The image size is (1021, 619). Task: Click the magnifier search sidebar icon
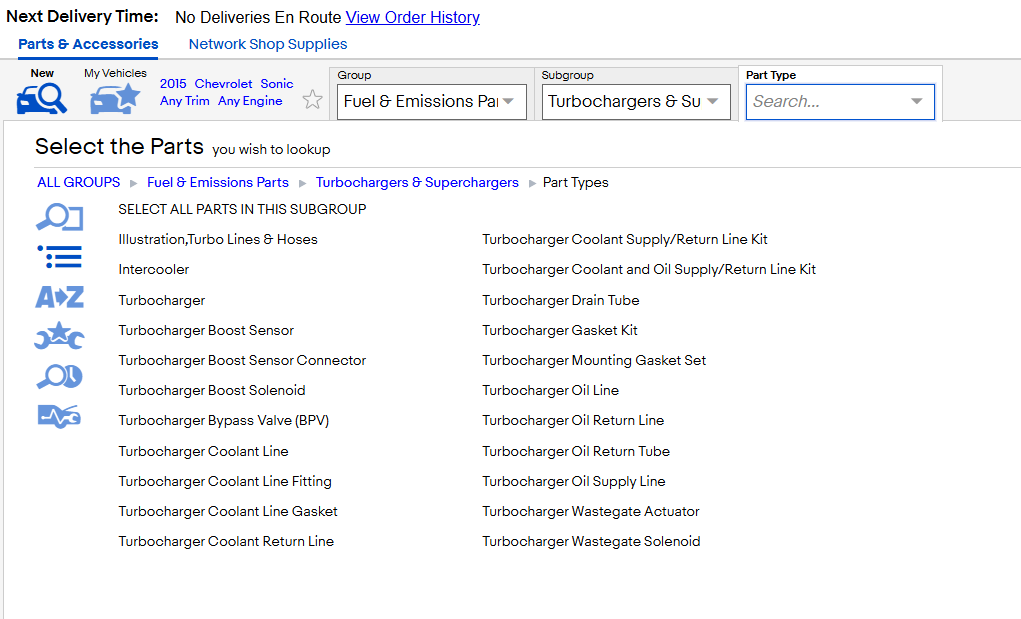coord(59,217)
